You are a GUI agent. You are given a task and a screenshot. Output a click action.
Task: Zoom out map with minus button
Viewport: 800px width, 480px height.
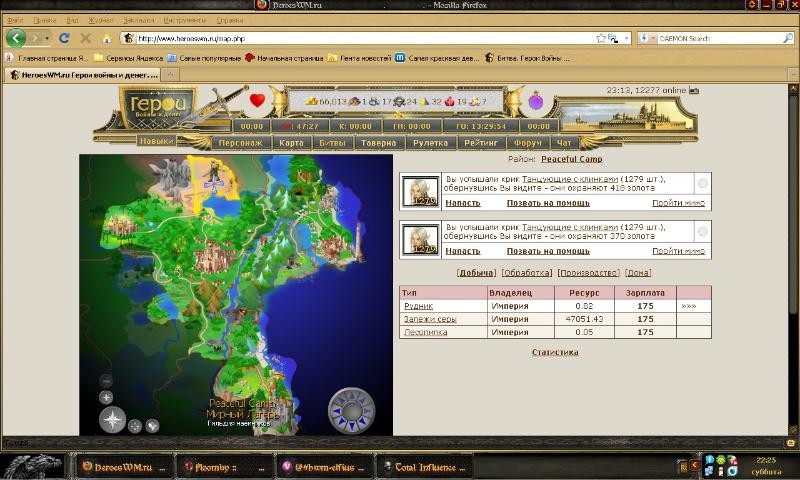106,381
